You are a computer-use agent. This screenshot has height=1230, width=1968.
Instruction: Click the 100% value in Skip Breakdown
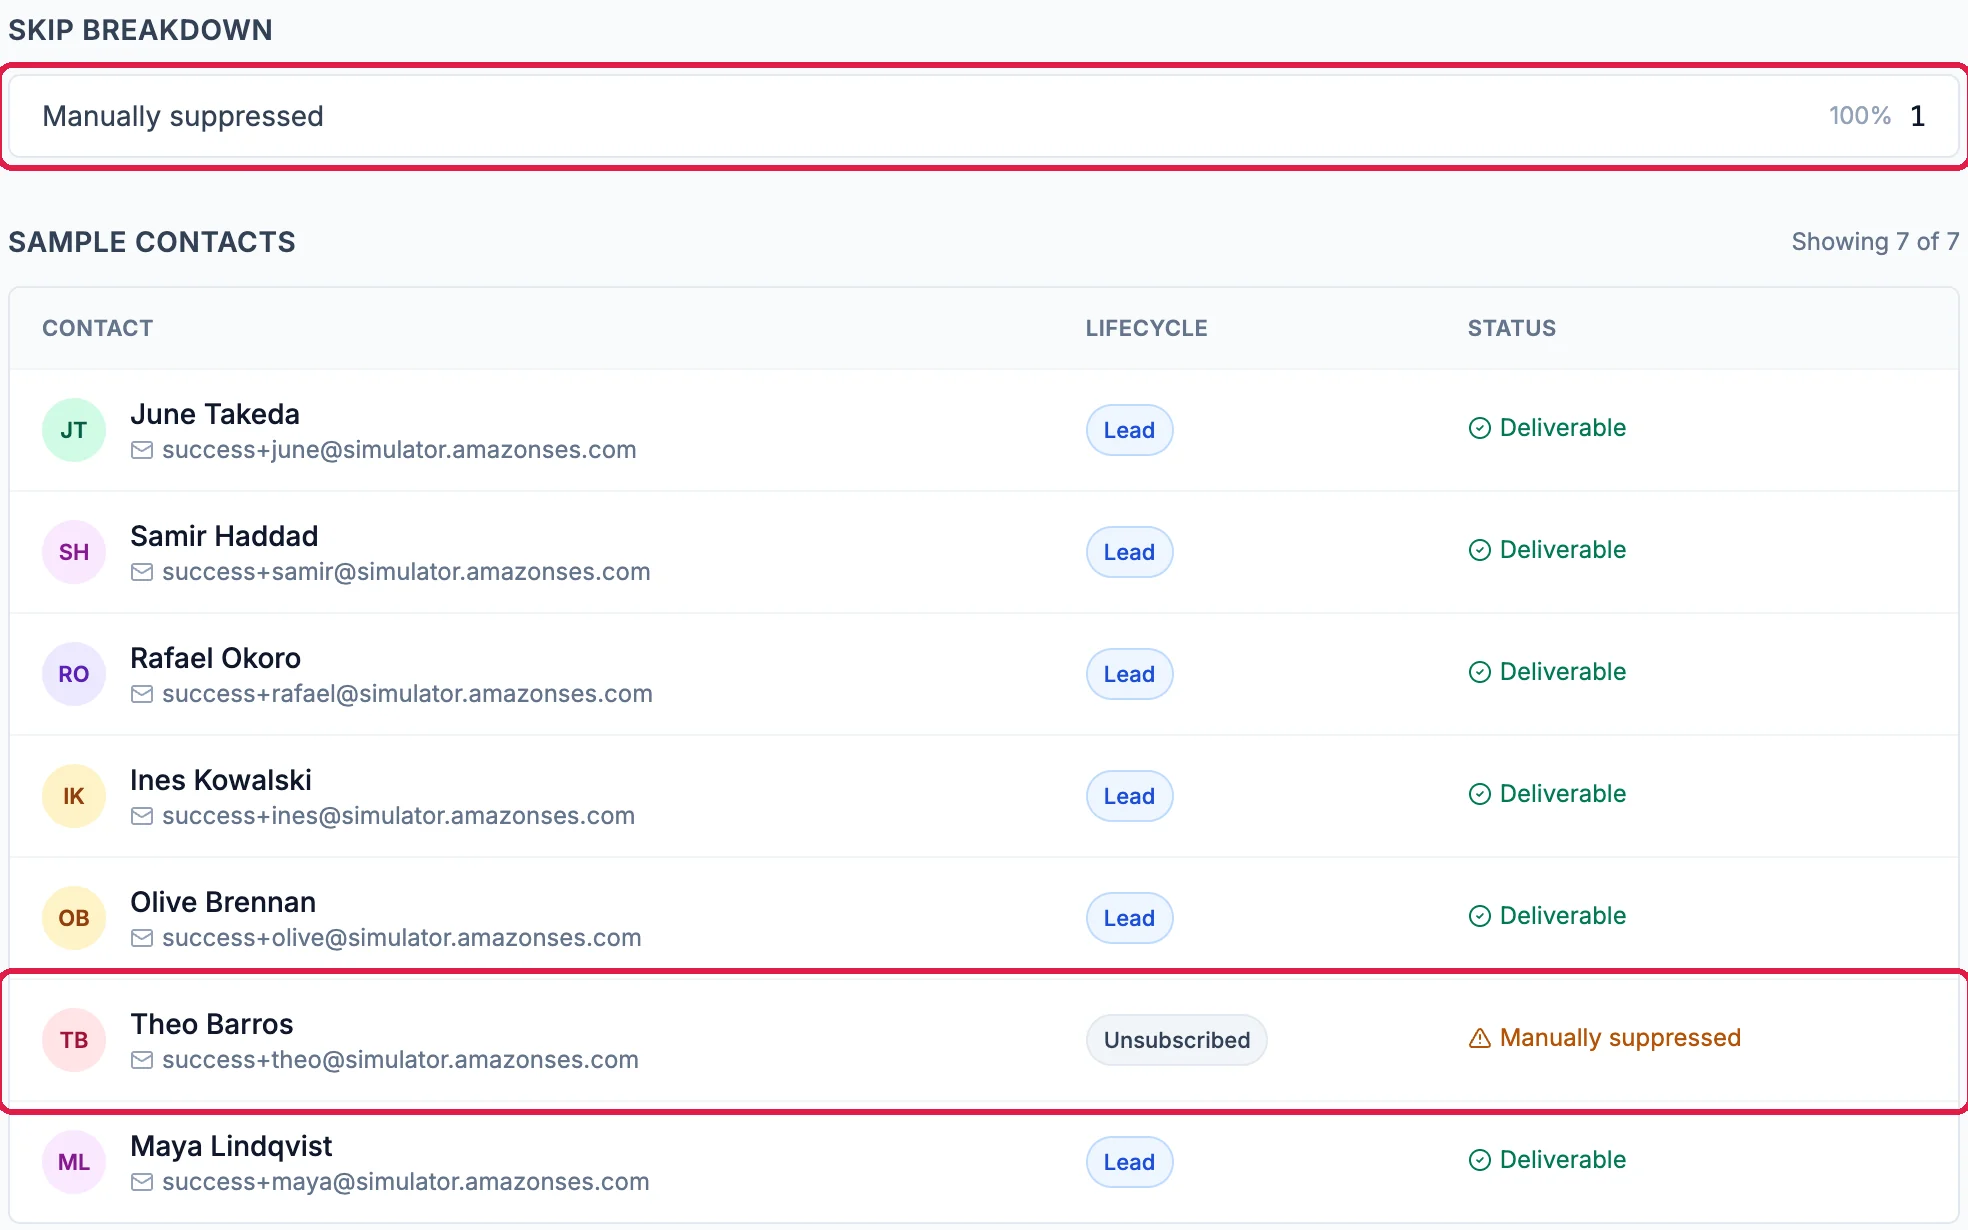(1860, 116)
